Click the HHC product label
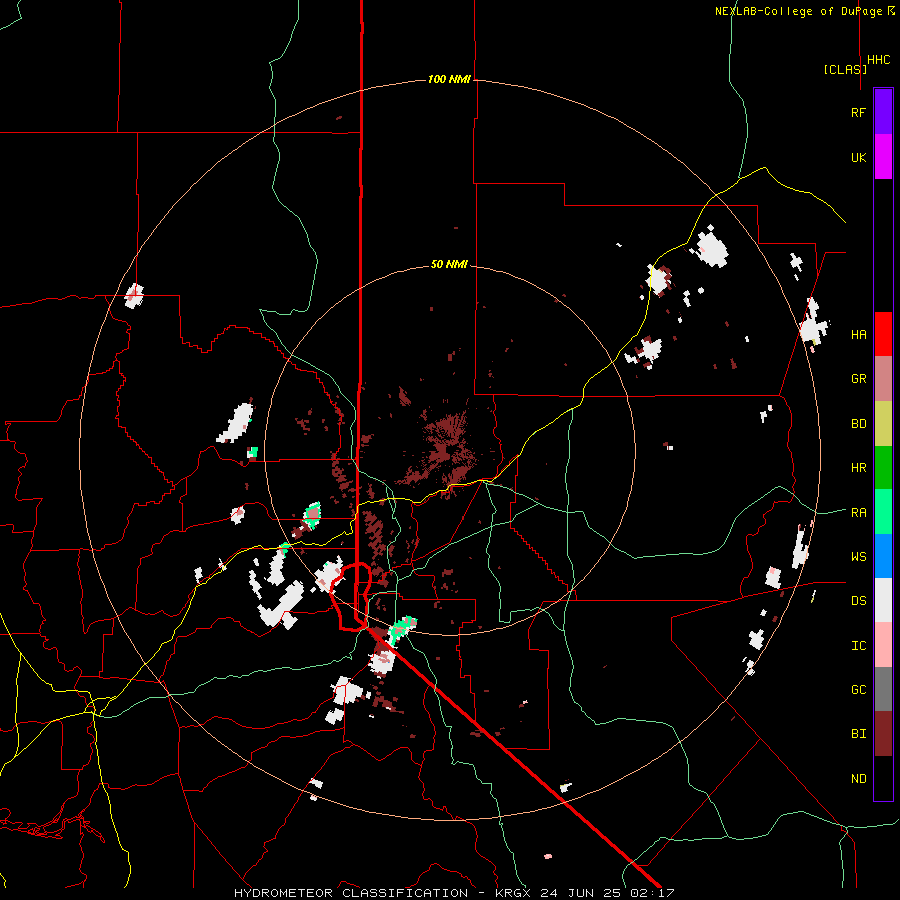Image resolution: width=900 pixels, height=900 pixels. click(x=878, y=60)
